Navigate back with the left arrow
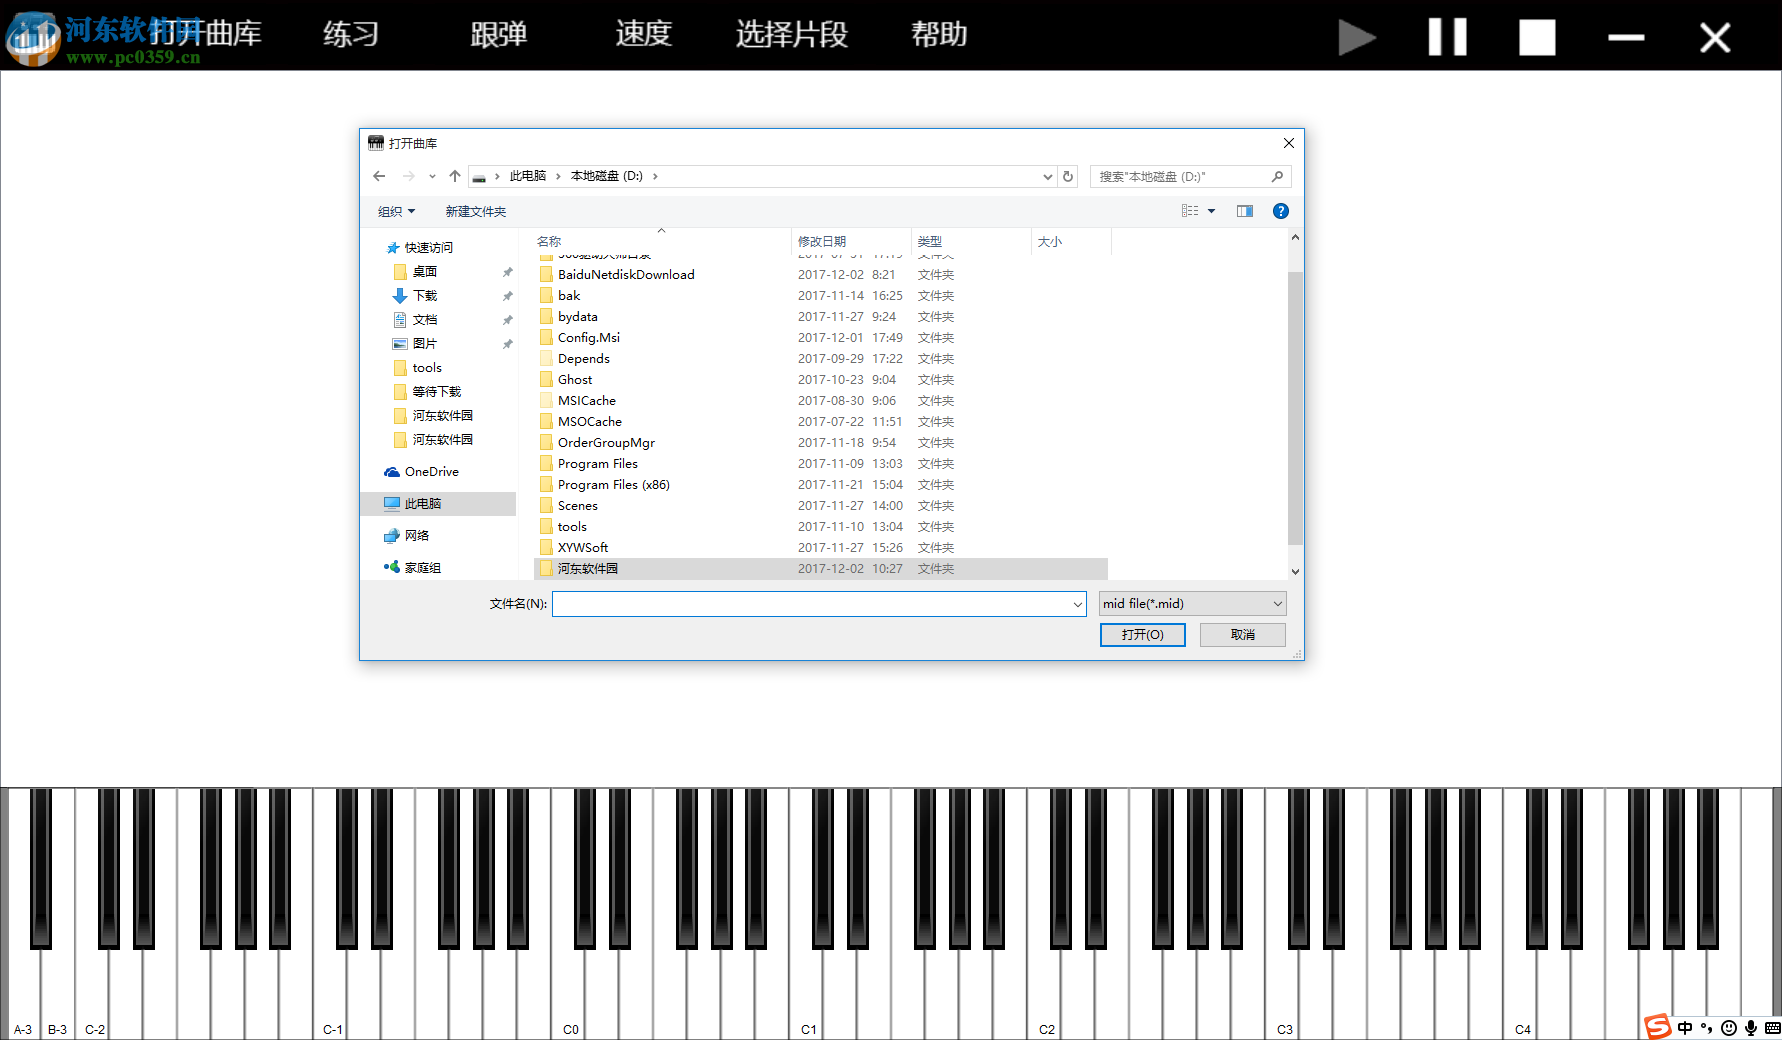Image resolution: width=1782 pixels, height=1040 pixels. [x=379, y=177]
